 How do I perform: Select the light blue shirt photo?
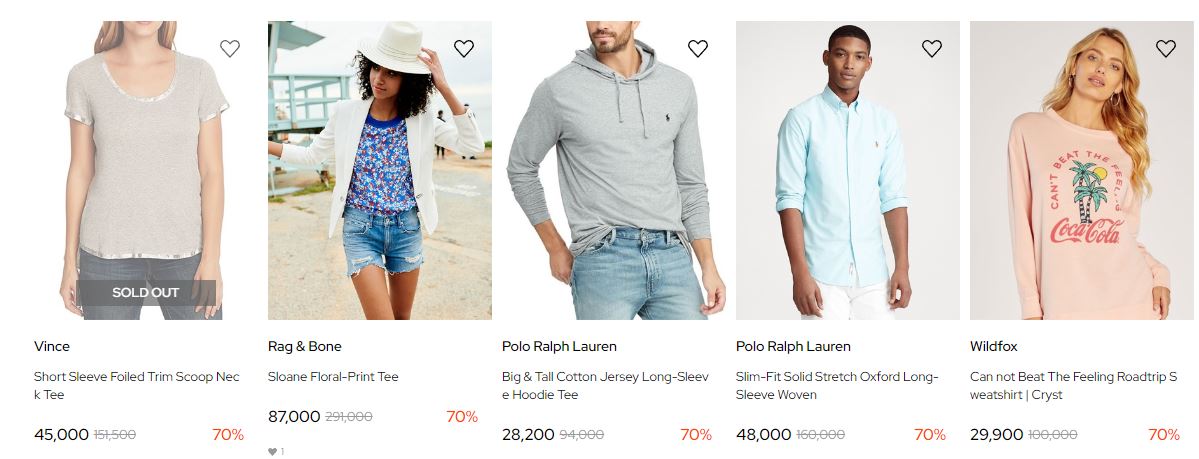coord(847,170)
